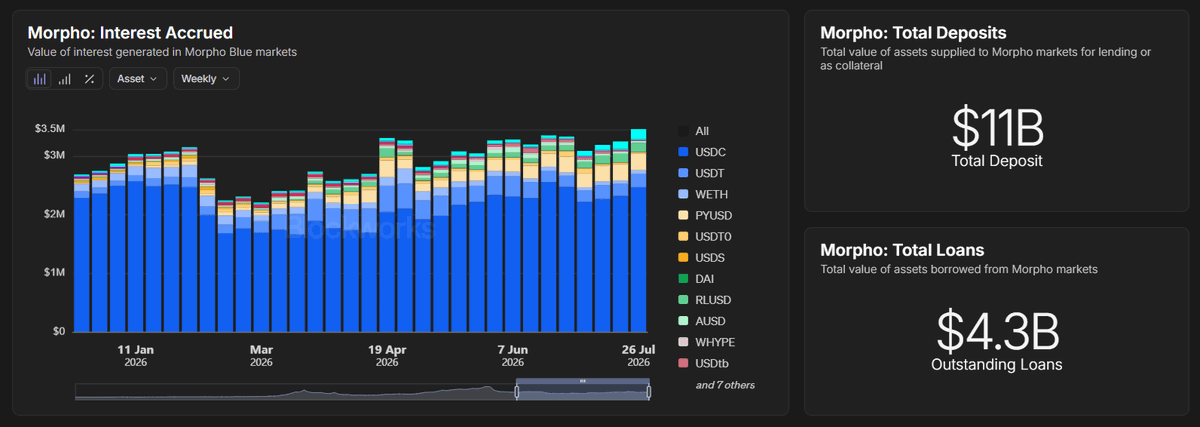Toggle USDtb series in the legend
Viewport: 1200px width, 427px height.
coord(702,363)
